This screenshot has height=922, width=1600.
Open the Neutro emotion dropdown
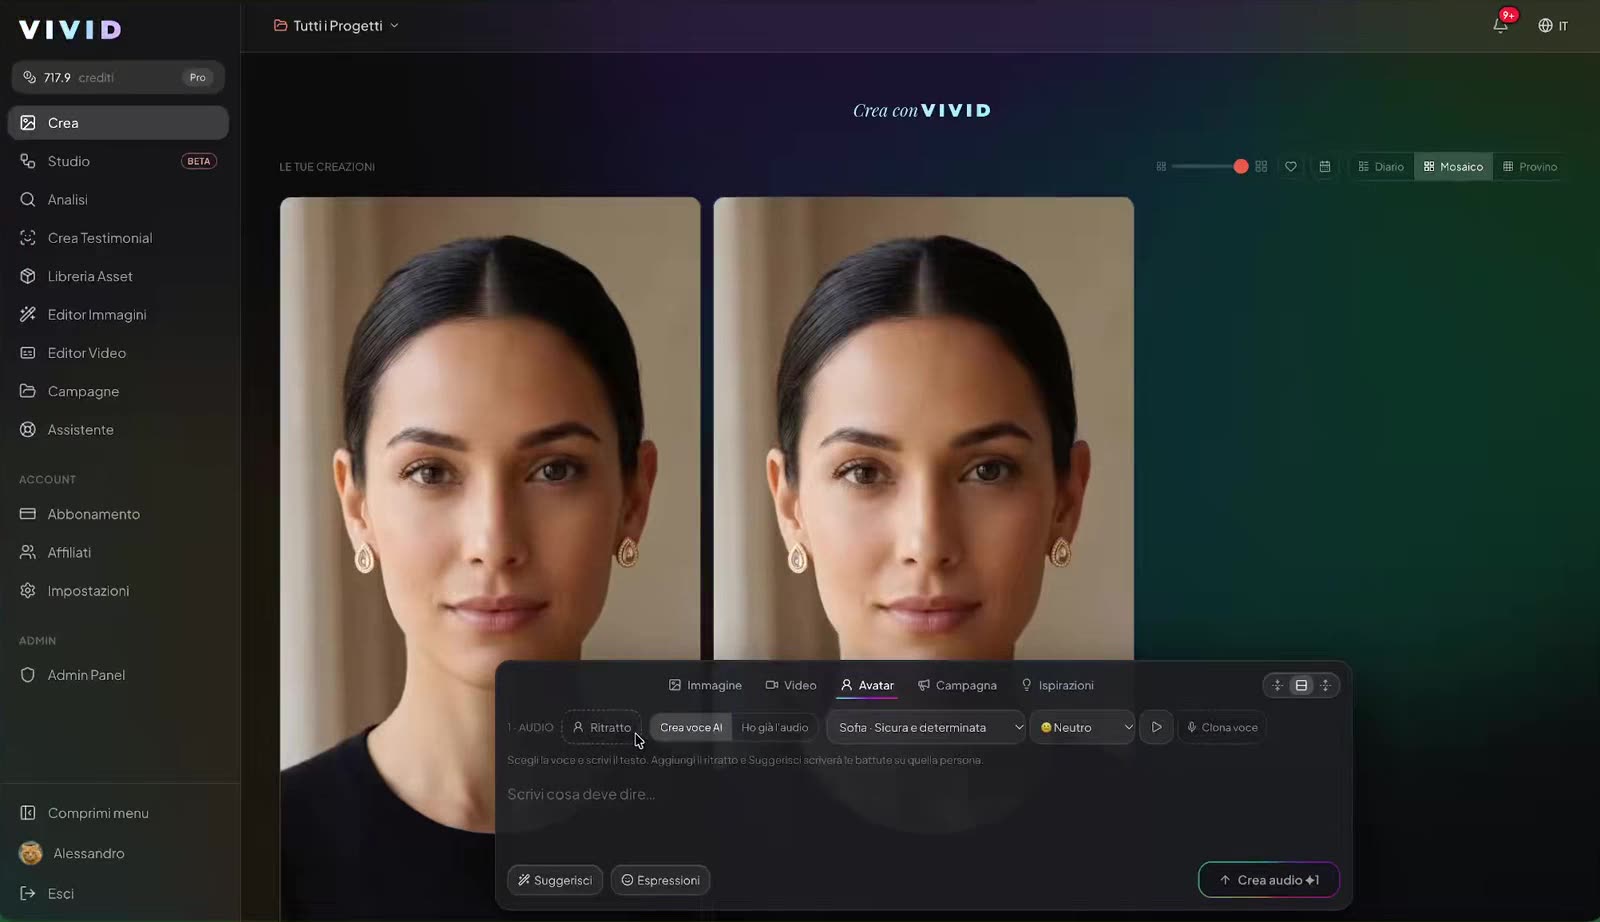[1083, 727]
